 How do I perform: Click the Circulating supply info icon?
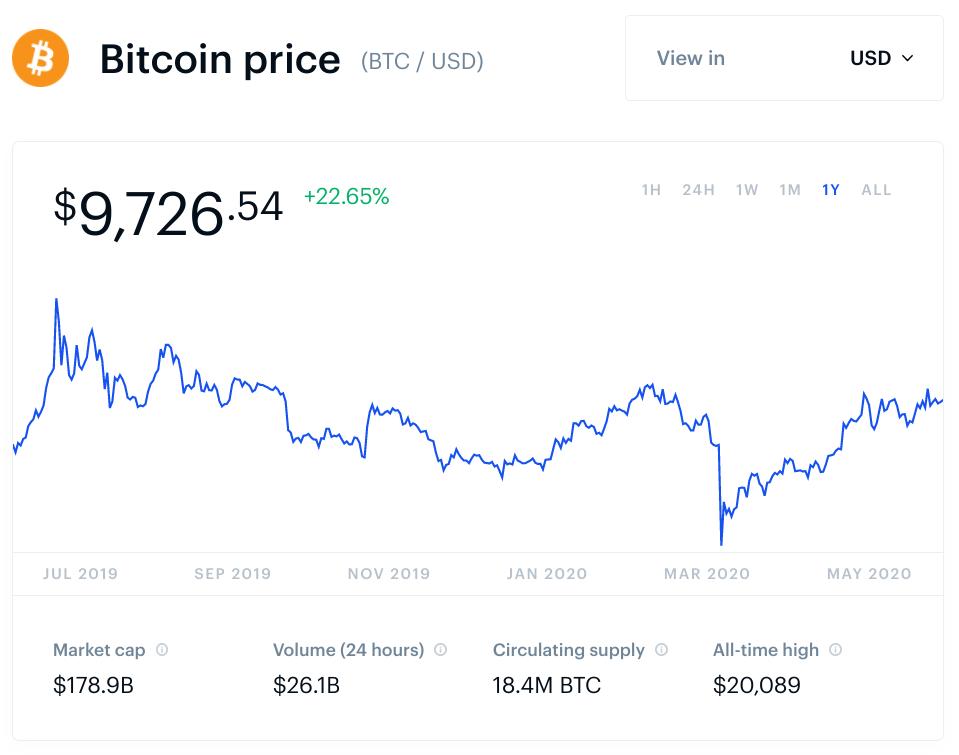[x=661, y=650]
